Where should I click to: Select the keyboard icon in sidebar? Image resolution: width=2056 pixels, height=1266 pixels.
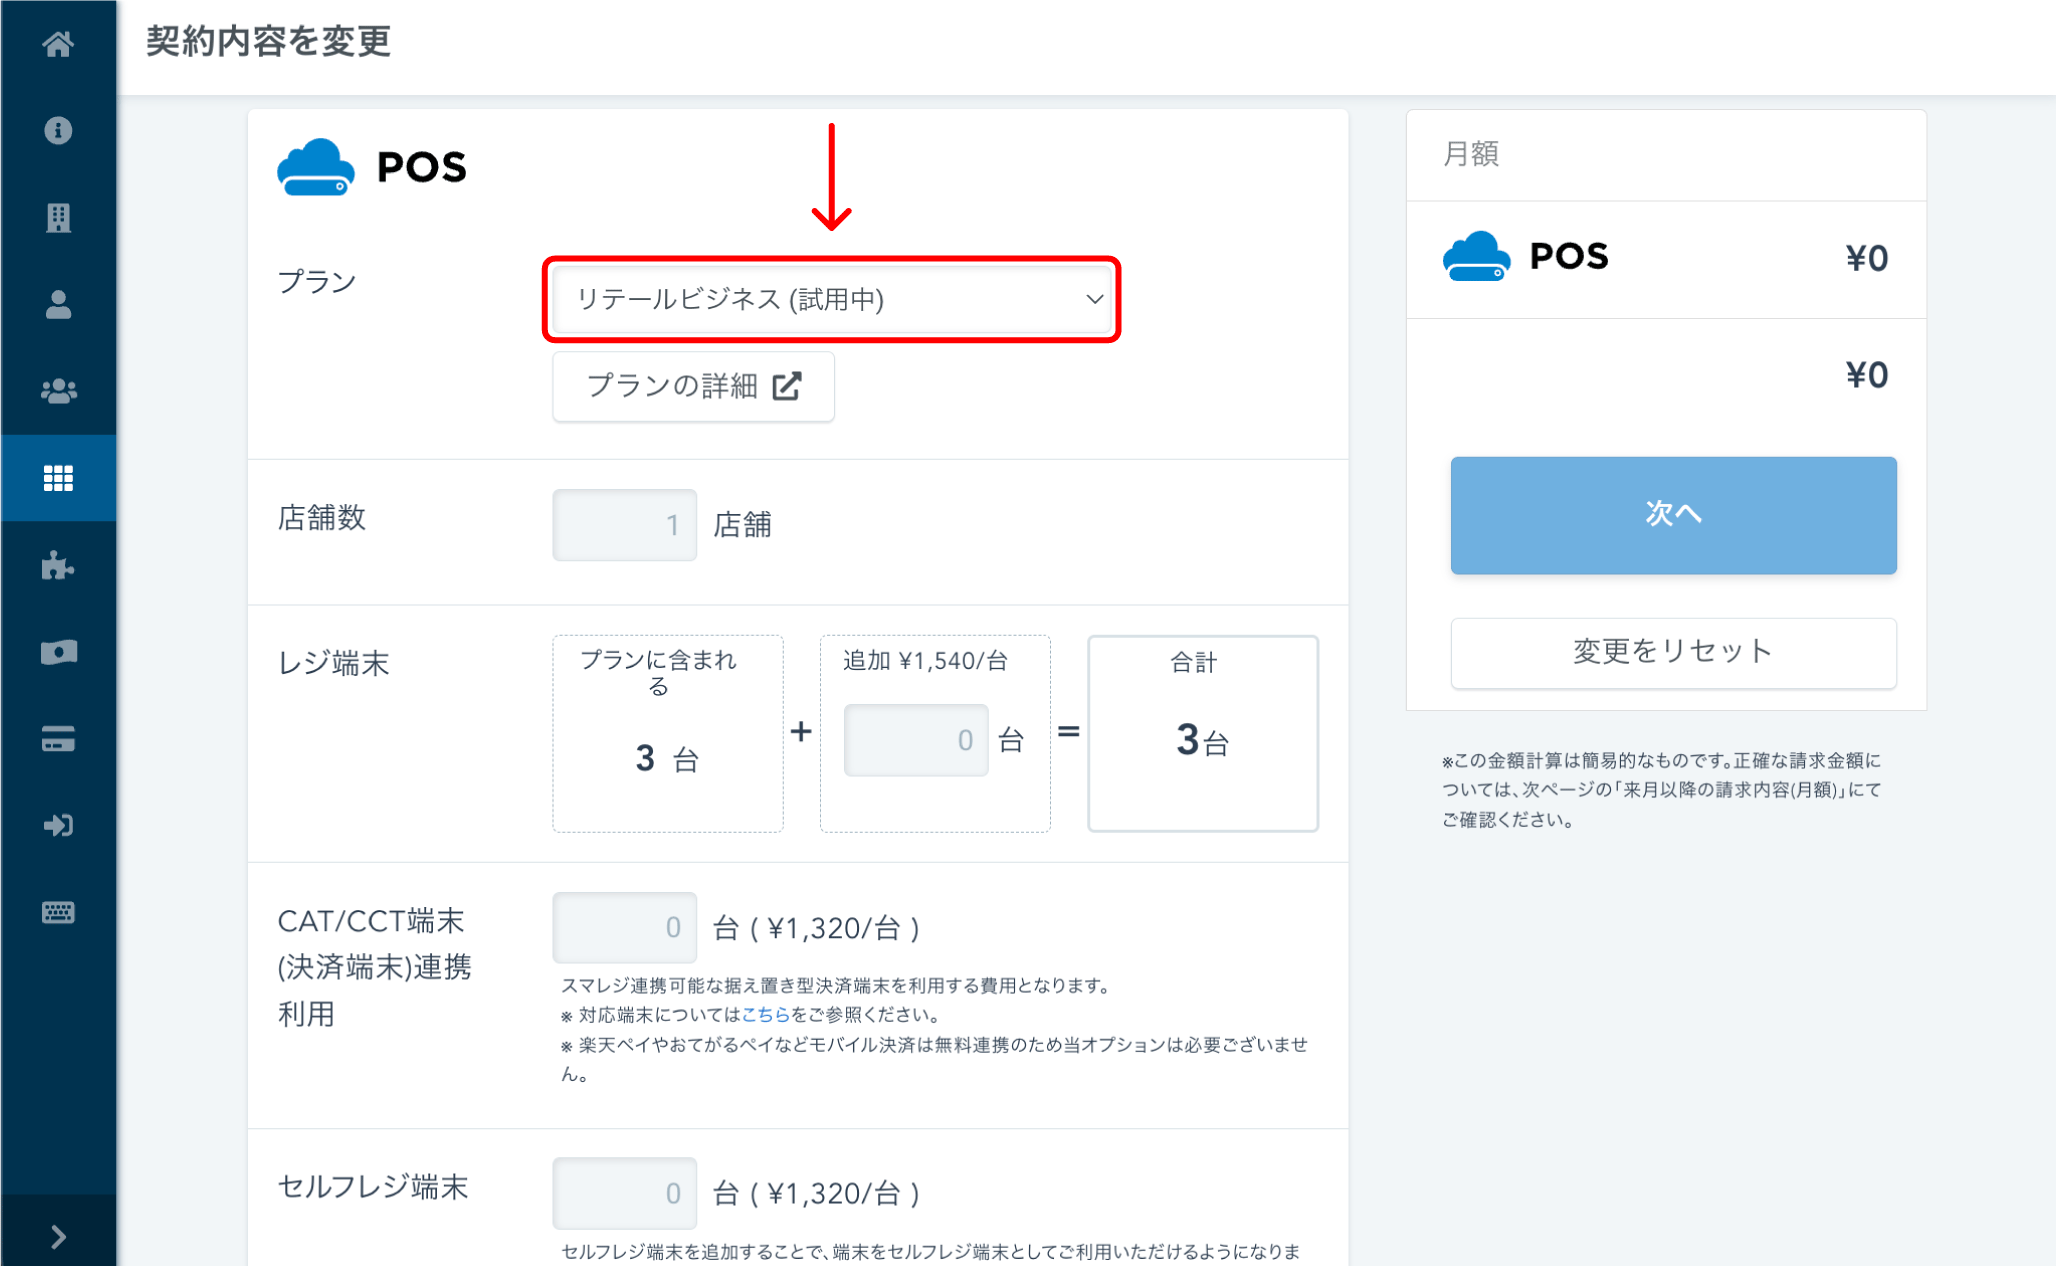[x=58, y=912]
